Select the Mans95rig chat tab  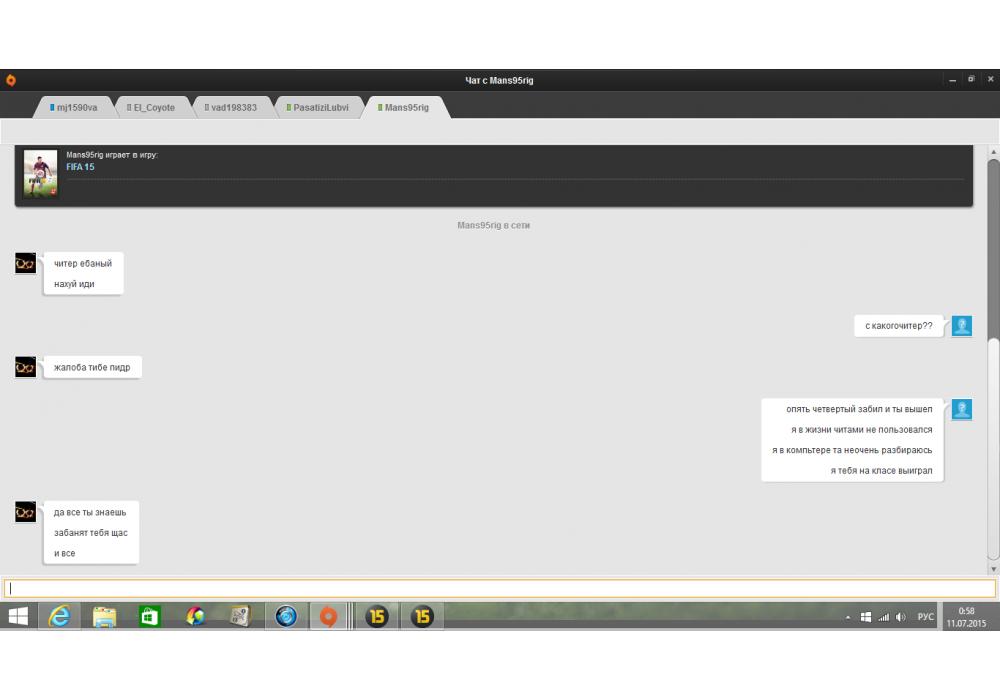(404, 107)
